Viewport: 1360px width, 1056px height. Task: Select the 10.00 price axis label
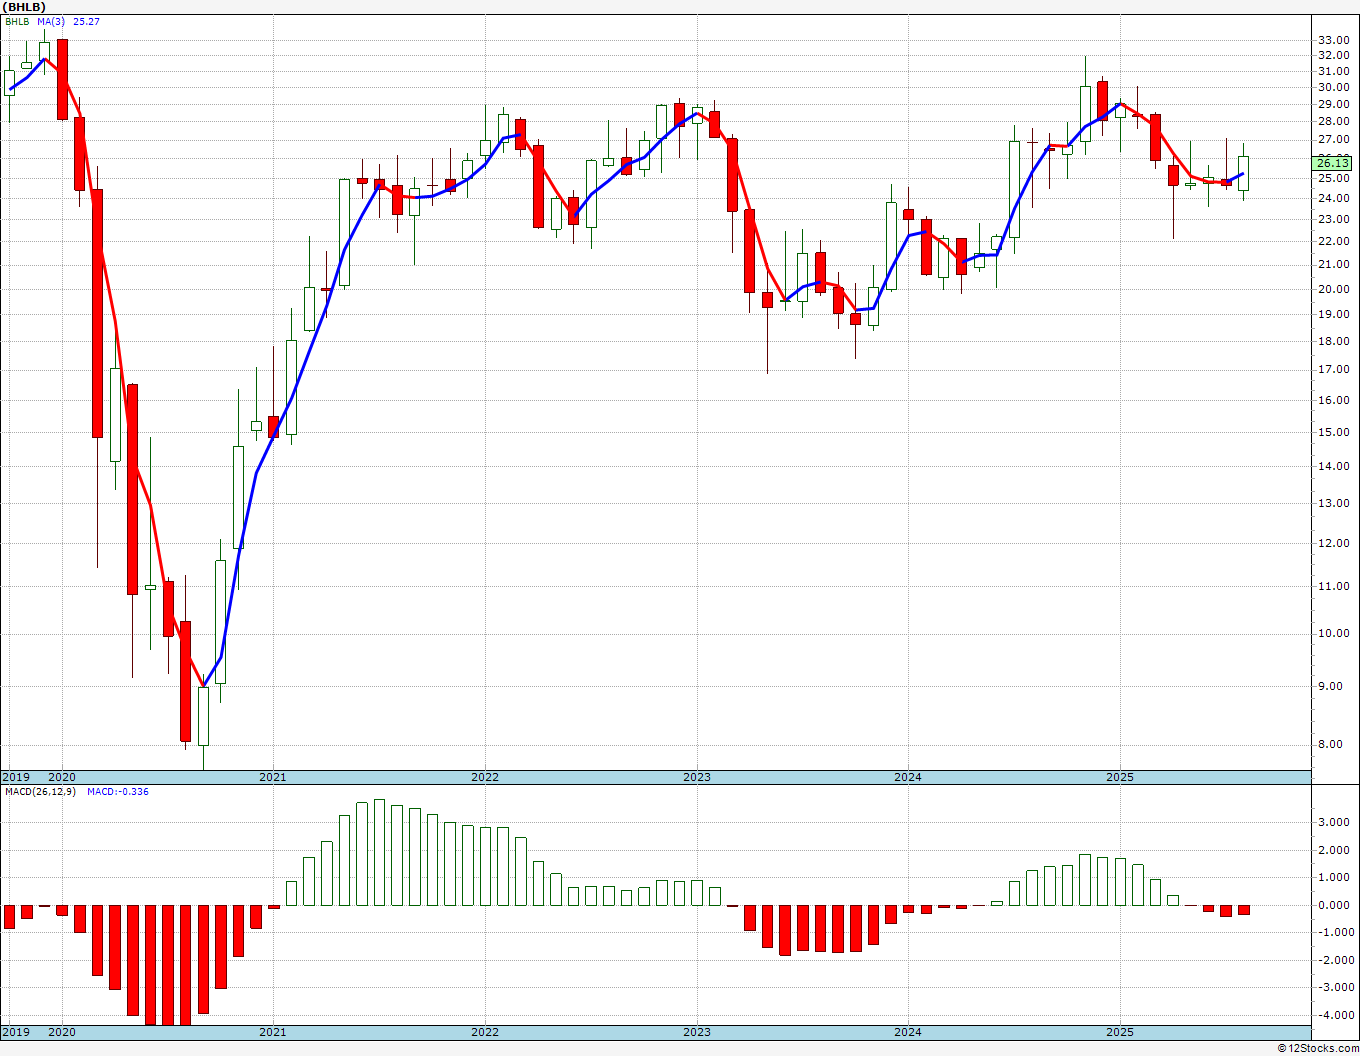tap(1333, 633)
